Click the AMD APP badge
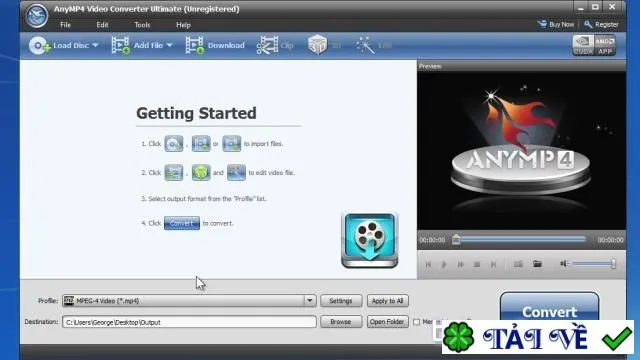 coord(605,45)
